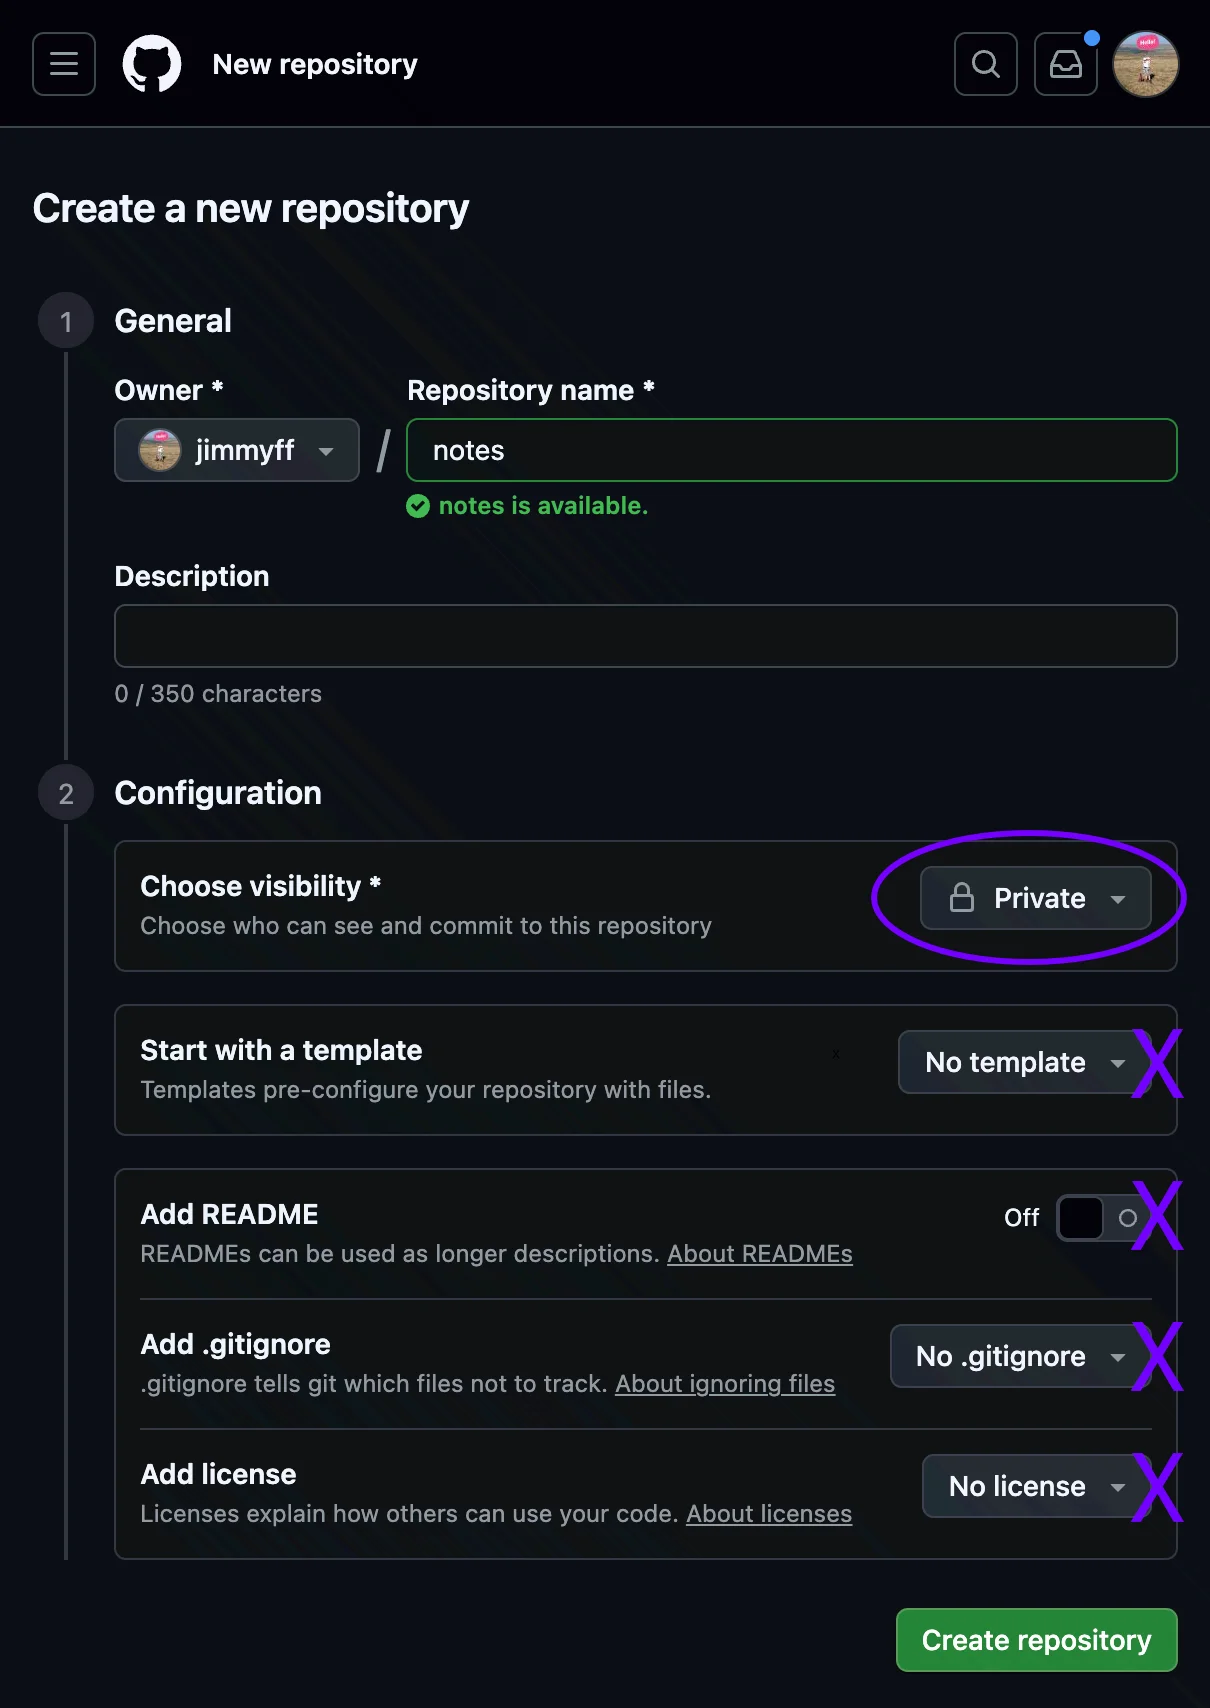The width and height of the screenshot is (1210, 1708).
Task: Open the hamburger navigation menu
Action: pyautogui.click(x=63, y=64)
